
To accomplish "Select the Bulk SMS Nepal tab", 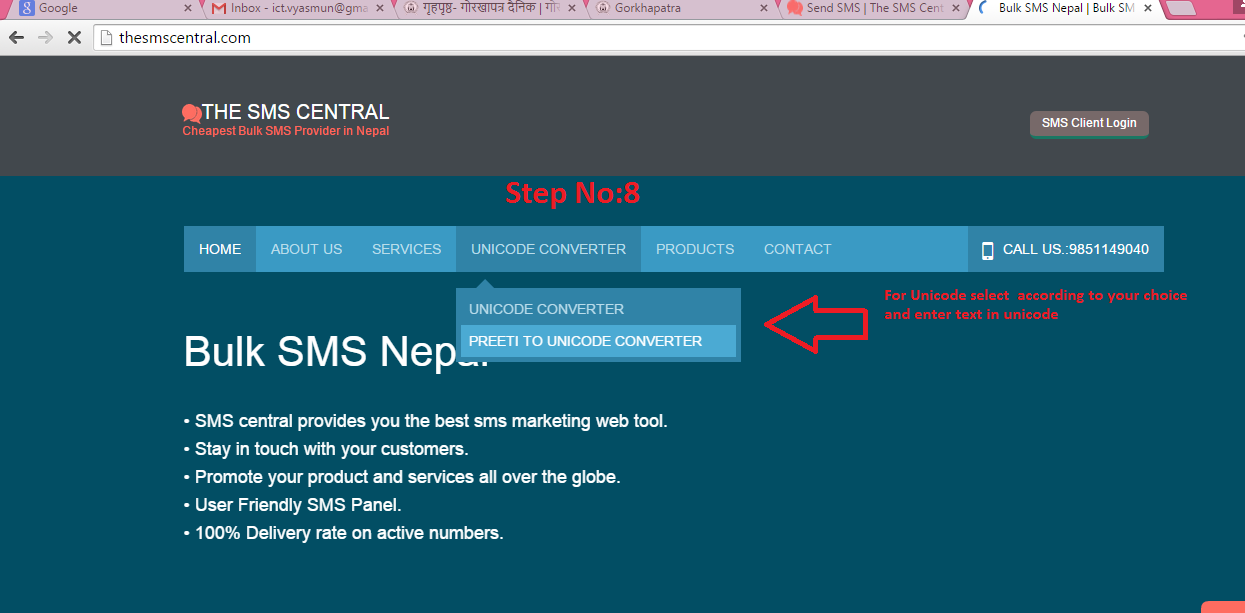I will (x=1065, y=8).
